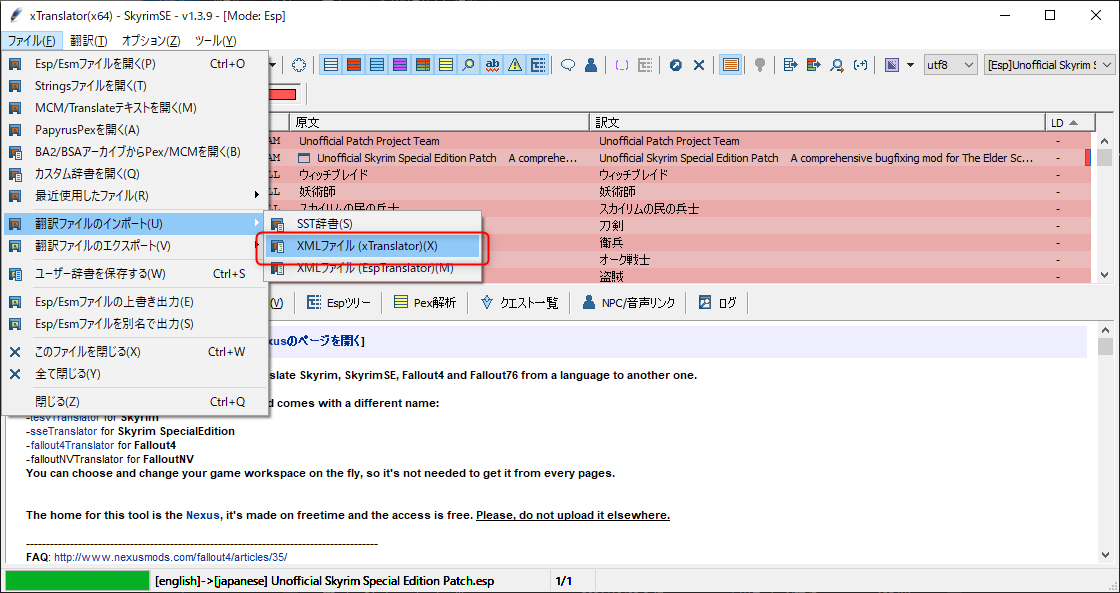The width and height of the screenshot is (1120, 593).
Task: Choose 閉じる(Z) to quit
Action: 135,402
